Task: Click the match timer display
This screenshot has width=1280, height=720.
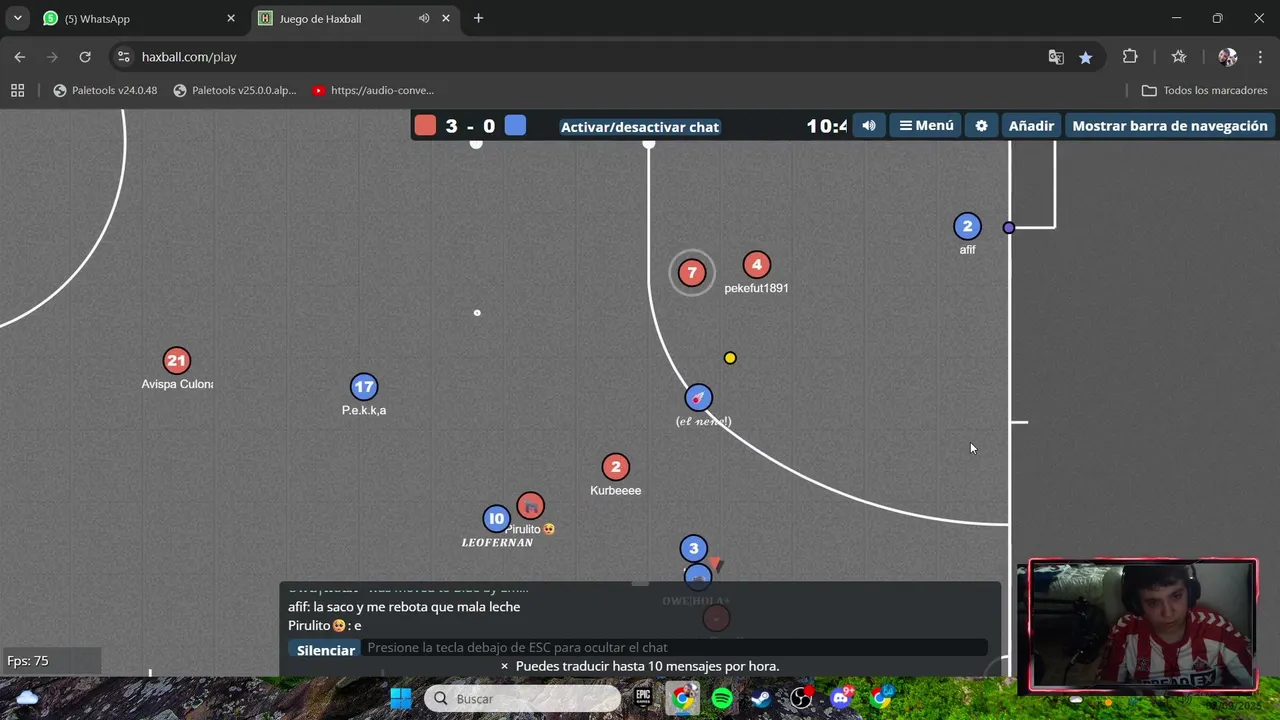Action: coord(827,126)
